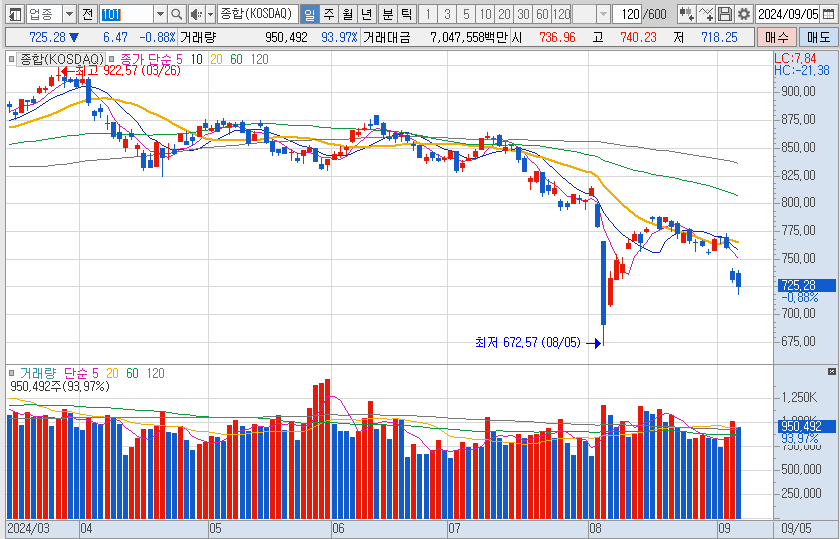Screen dimensions: 840x539
Task: Click the 매수 buy button
Action: tap(777, 38)
